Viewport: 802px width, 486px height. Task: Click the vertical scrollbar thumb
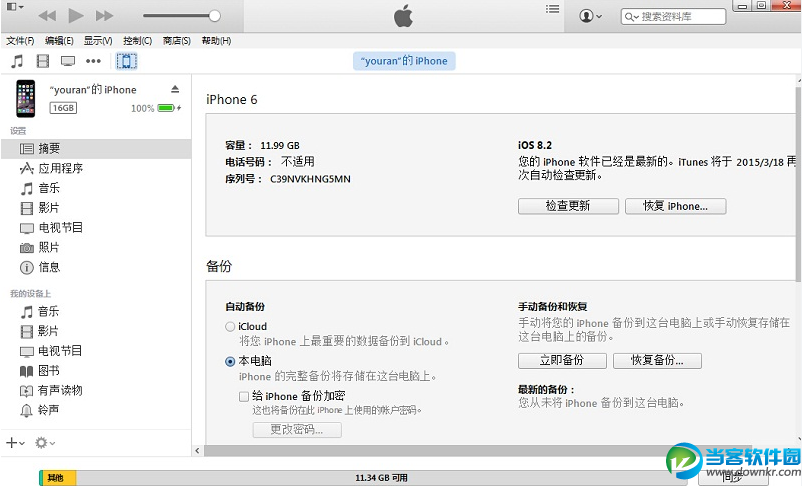coord(798,182)
